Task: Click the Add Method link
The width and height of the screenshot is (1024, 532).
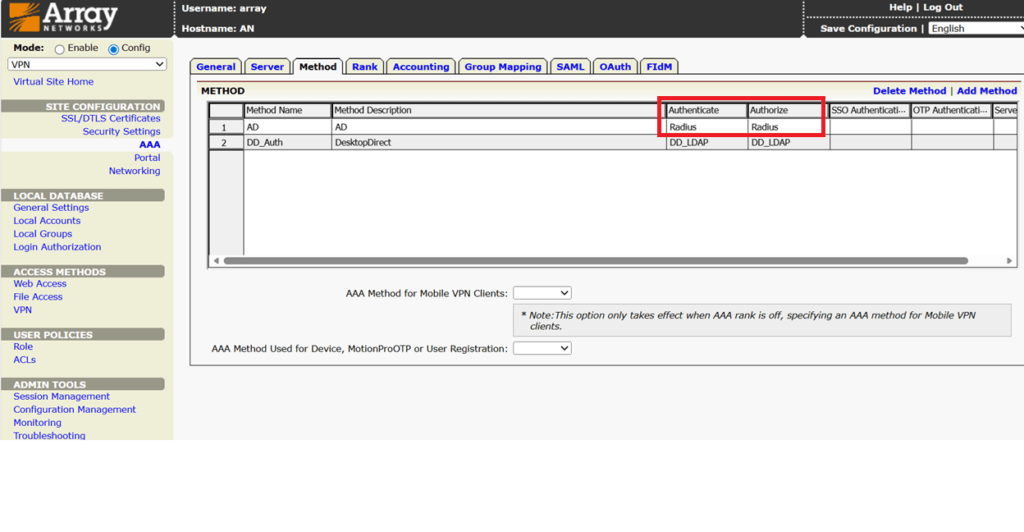Action: click(987, 91)
